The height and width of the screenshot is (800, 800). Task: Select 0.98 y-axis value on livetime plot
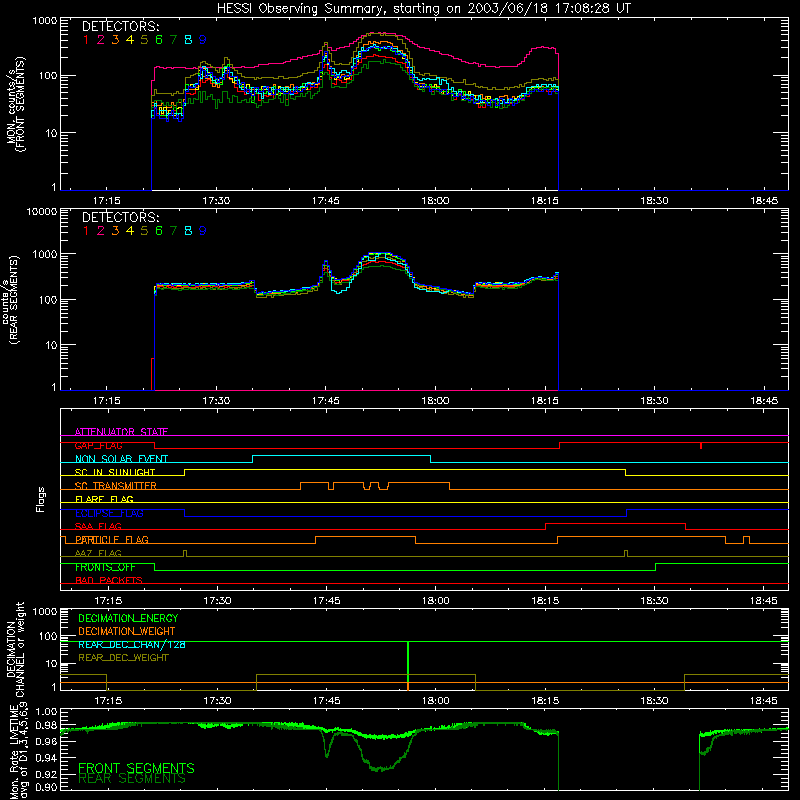click(x=46, y=725)
